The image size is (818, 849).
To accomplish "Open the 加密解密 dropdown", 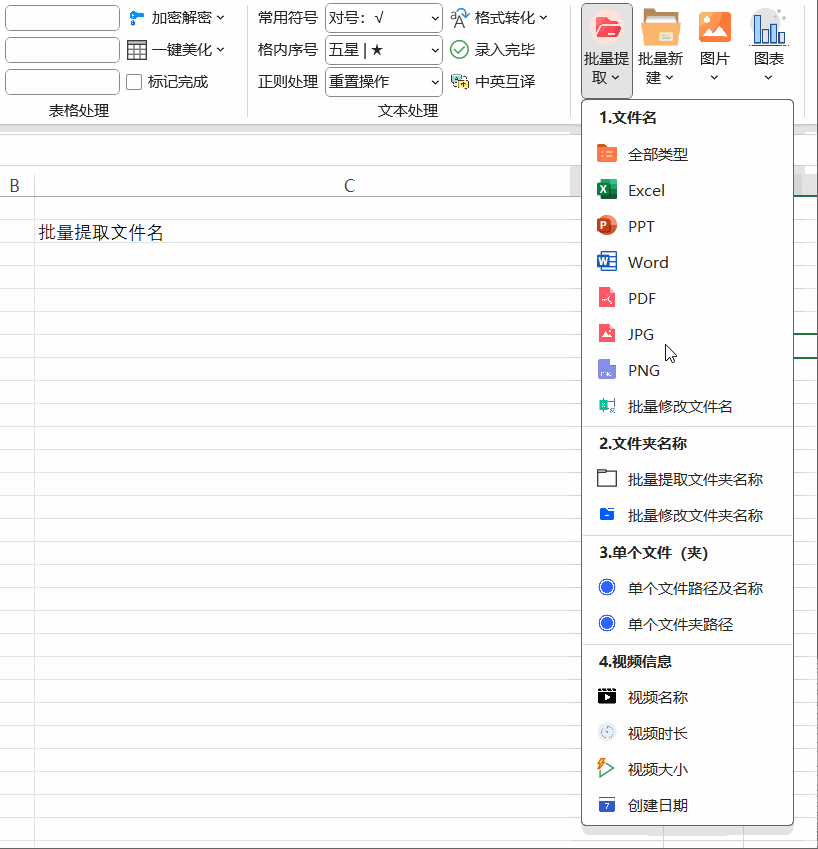I will click(x=177, y=18).
